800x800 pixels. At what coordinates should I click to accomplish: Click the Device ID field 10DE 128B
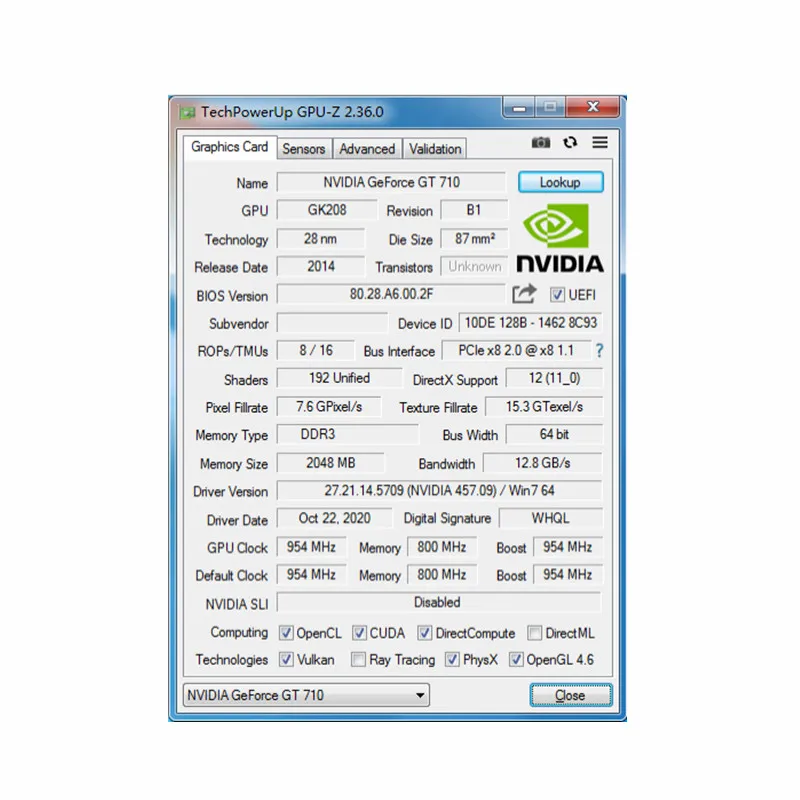531,323
